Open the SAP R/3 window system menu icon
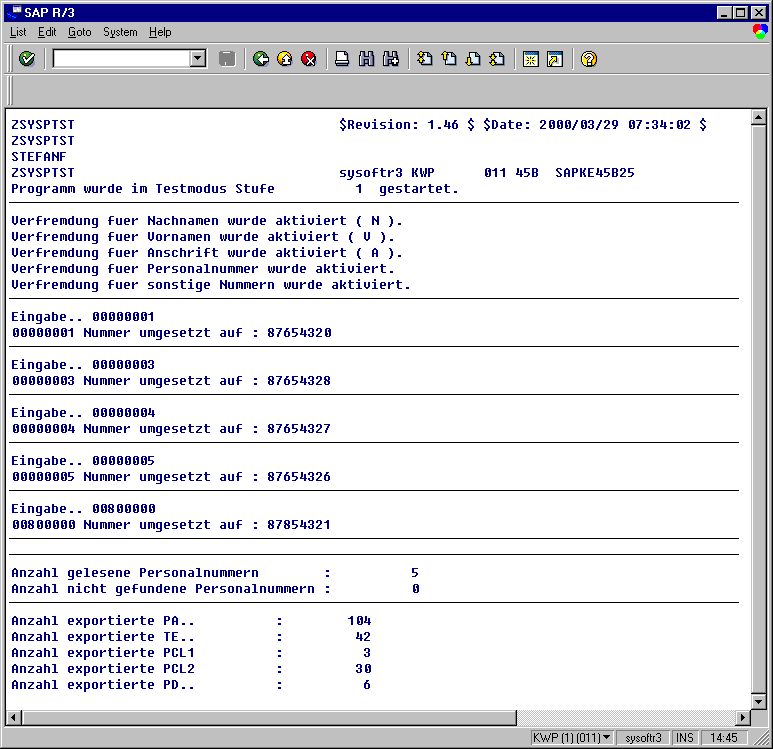773x749 pixels. click(x=12, y=12)
